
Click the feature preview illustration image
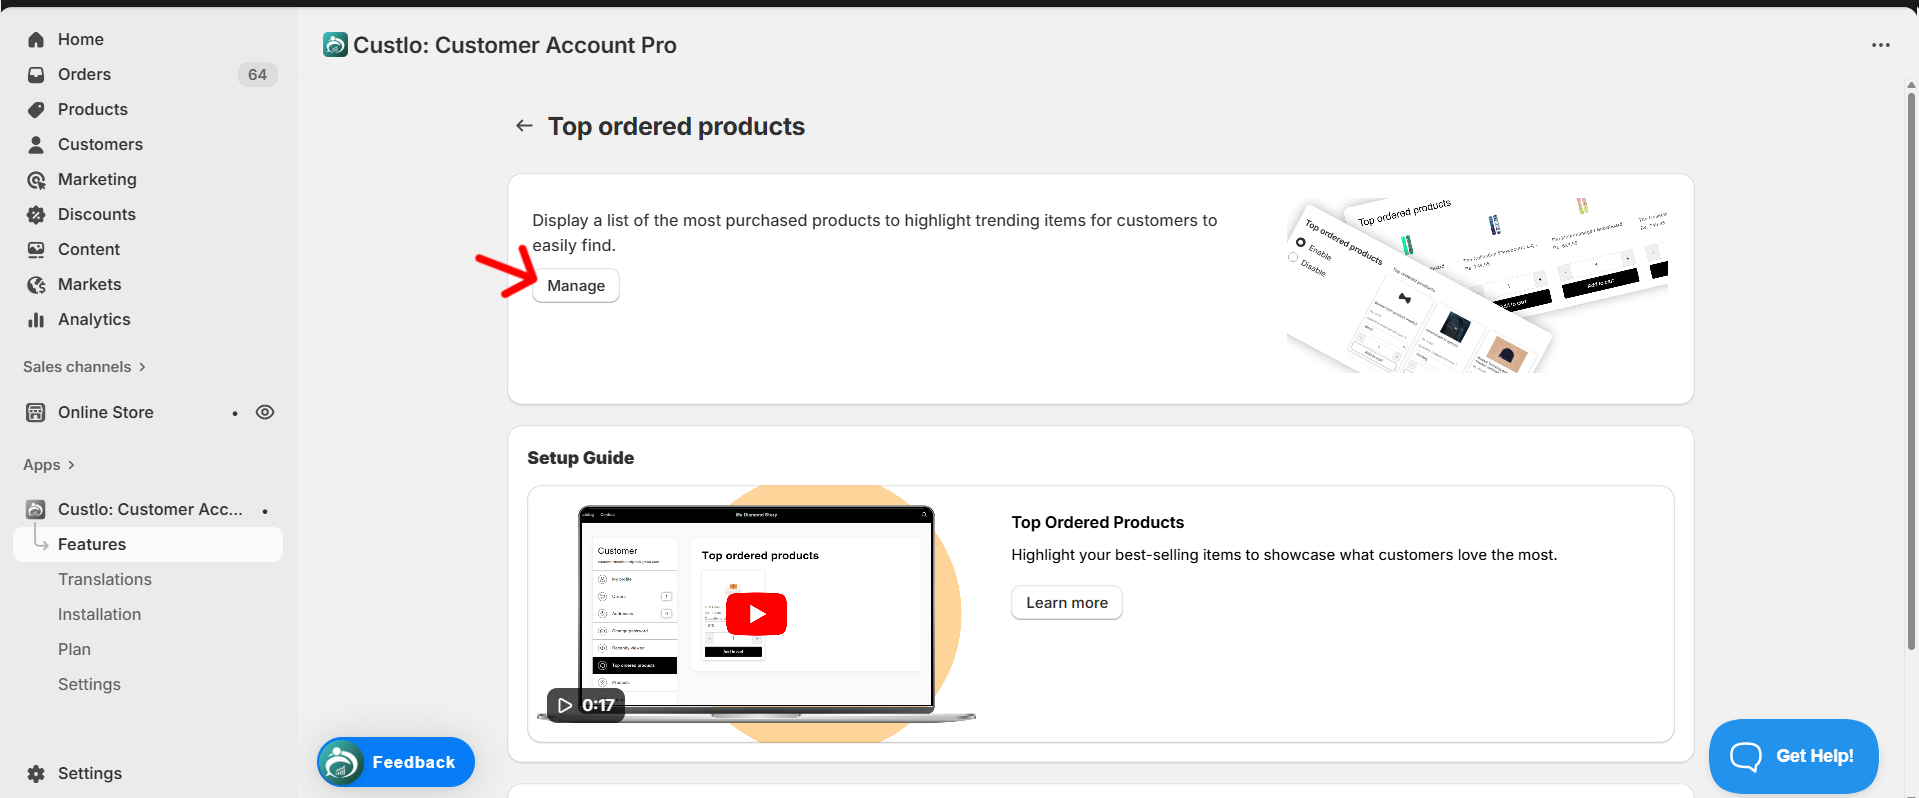click(x=1477, y=285)
